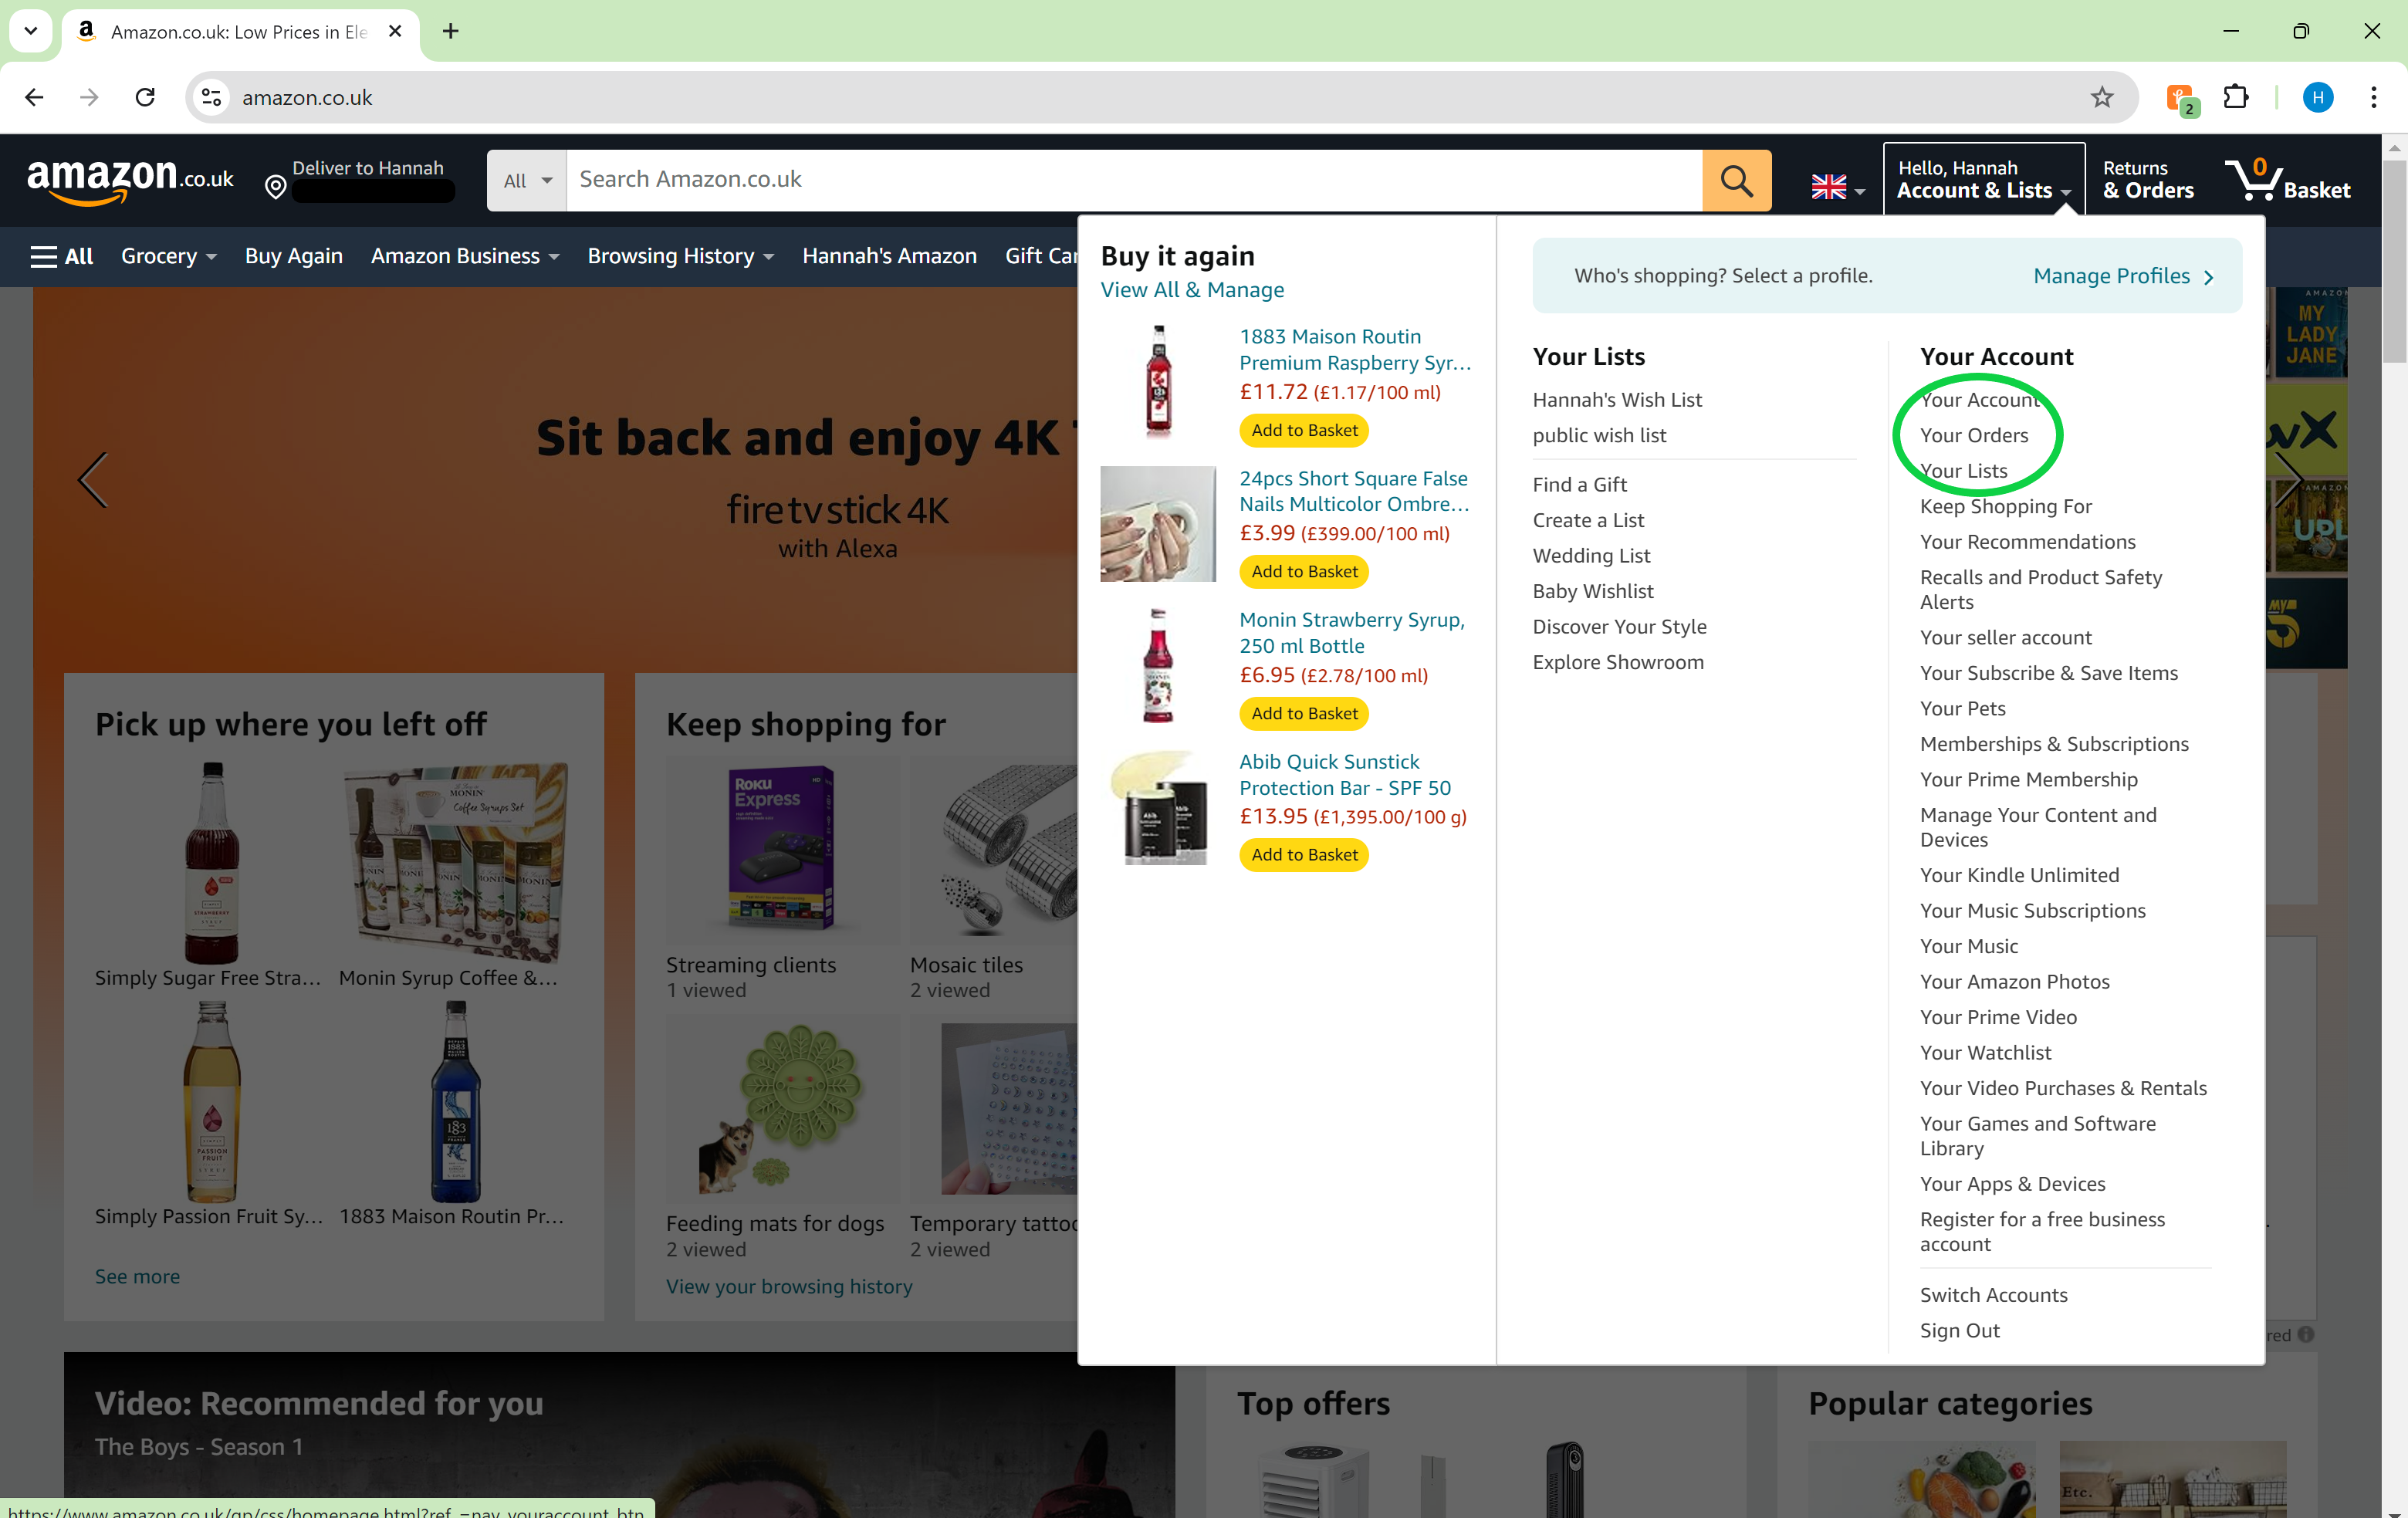Open the All hamburger menu
The width and height of the screenshot is (2408, 1518).
[x=62, y=256]
